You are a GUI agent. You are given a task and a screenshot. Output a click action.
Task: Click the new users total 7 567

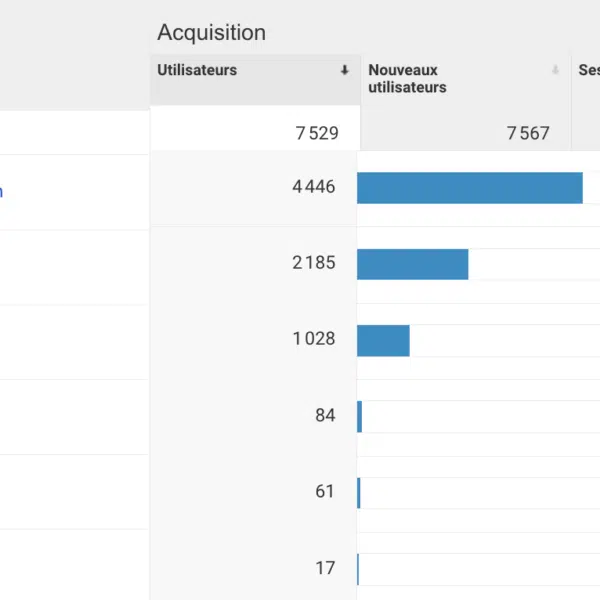point(527,133)
